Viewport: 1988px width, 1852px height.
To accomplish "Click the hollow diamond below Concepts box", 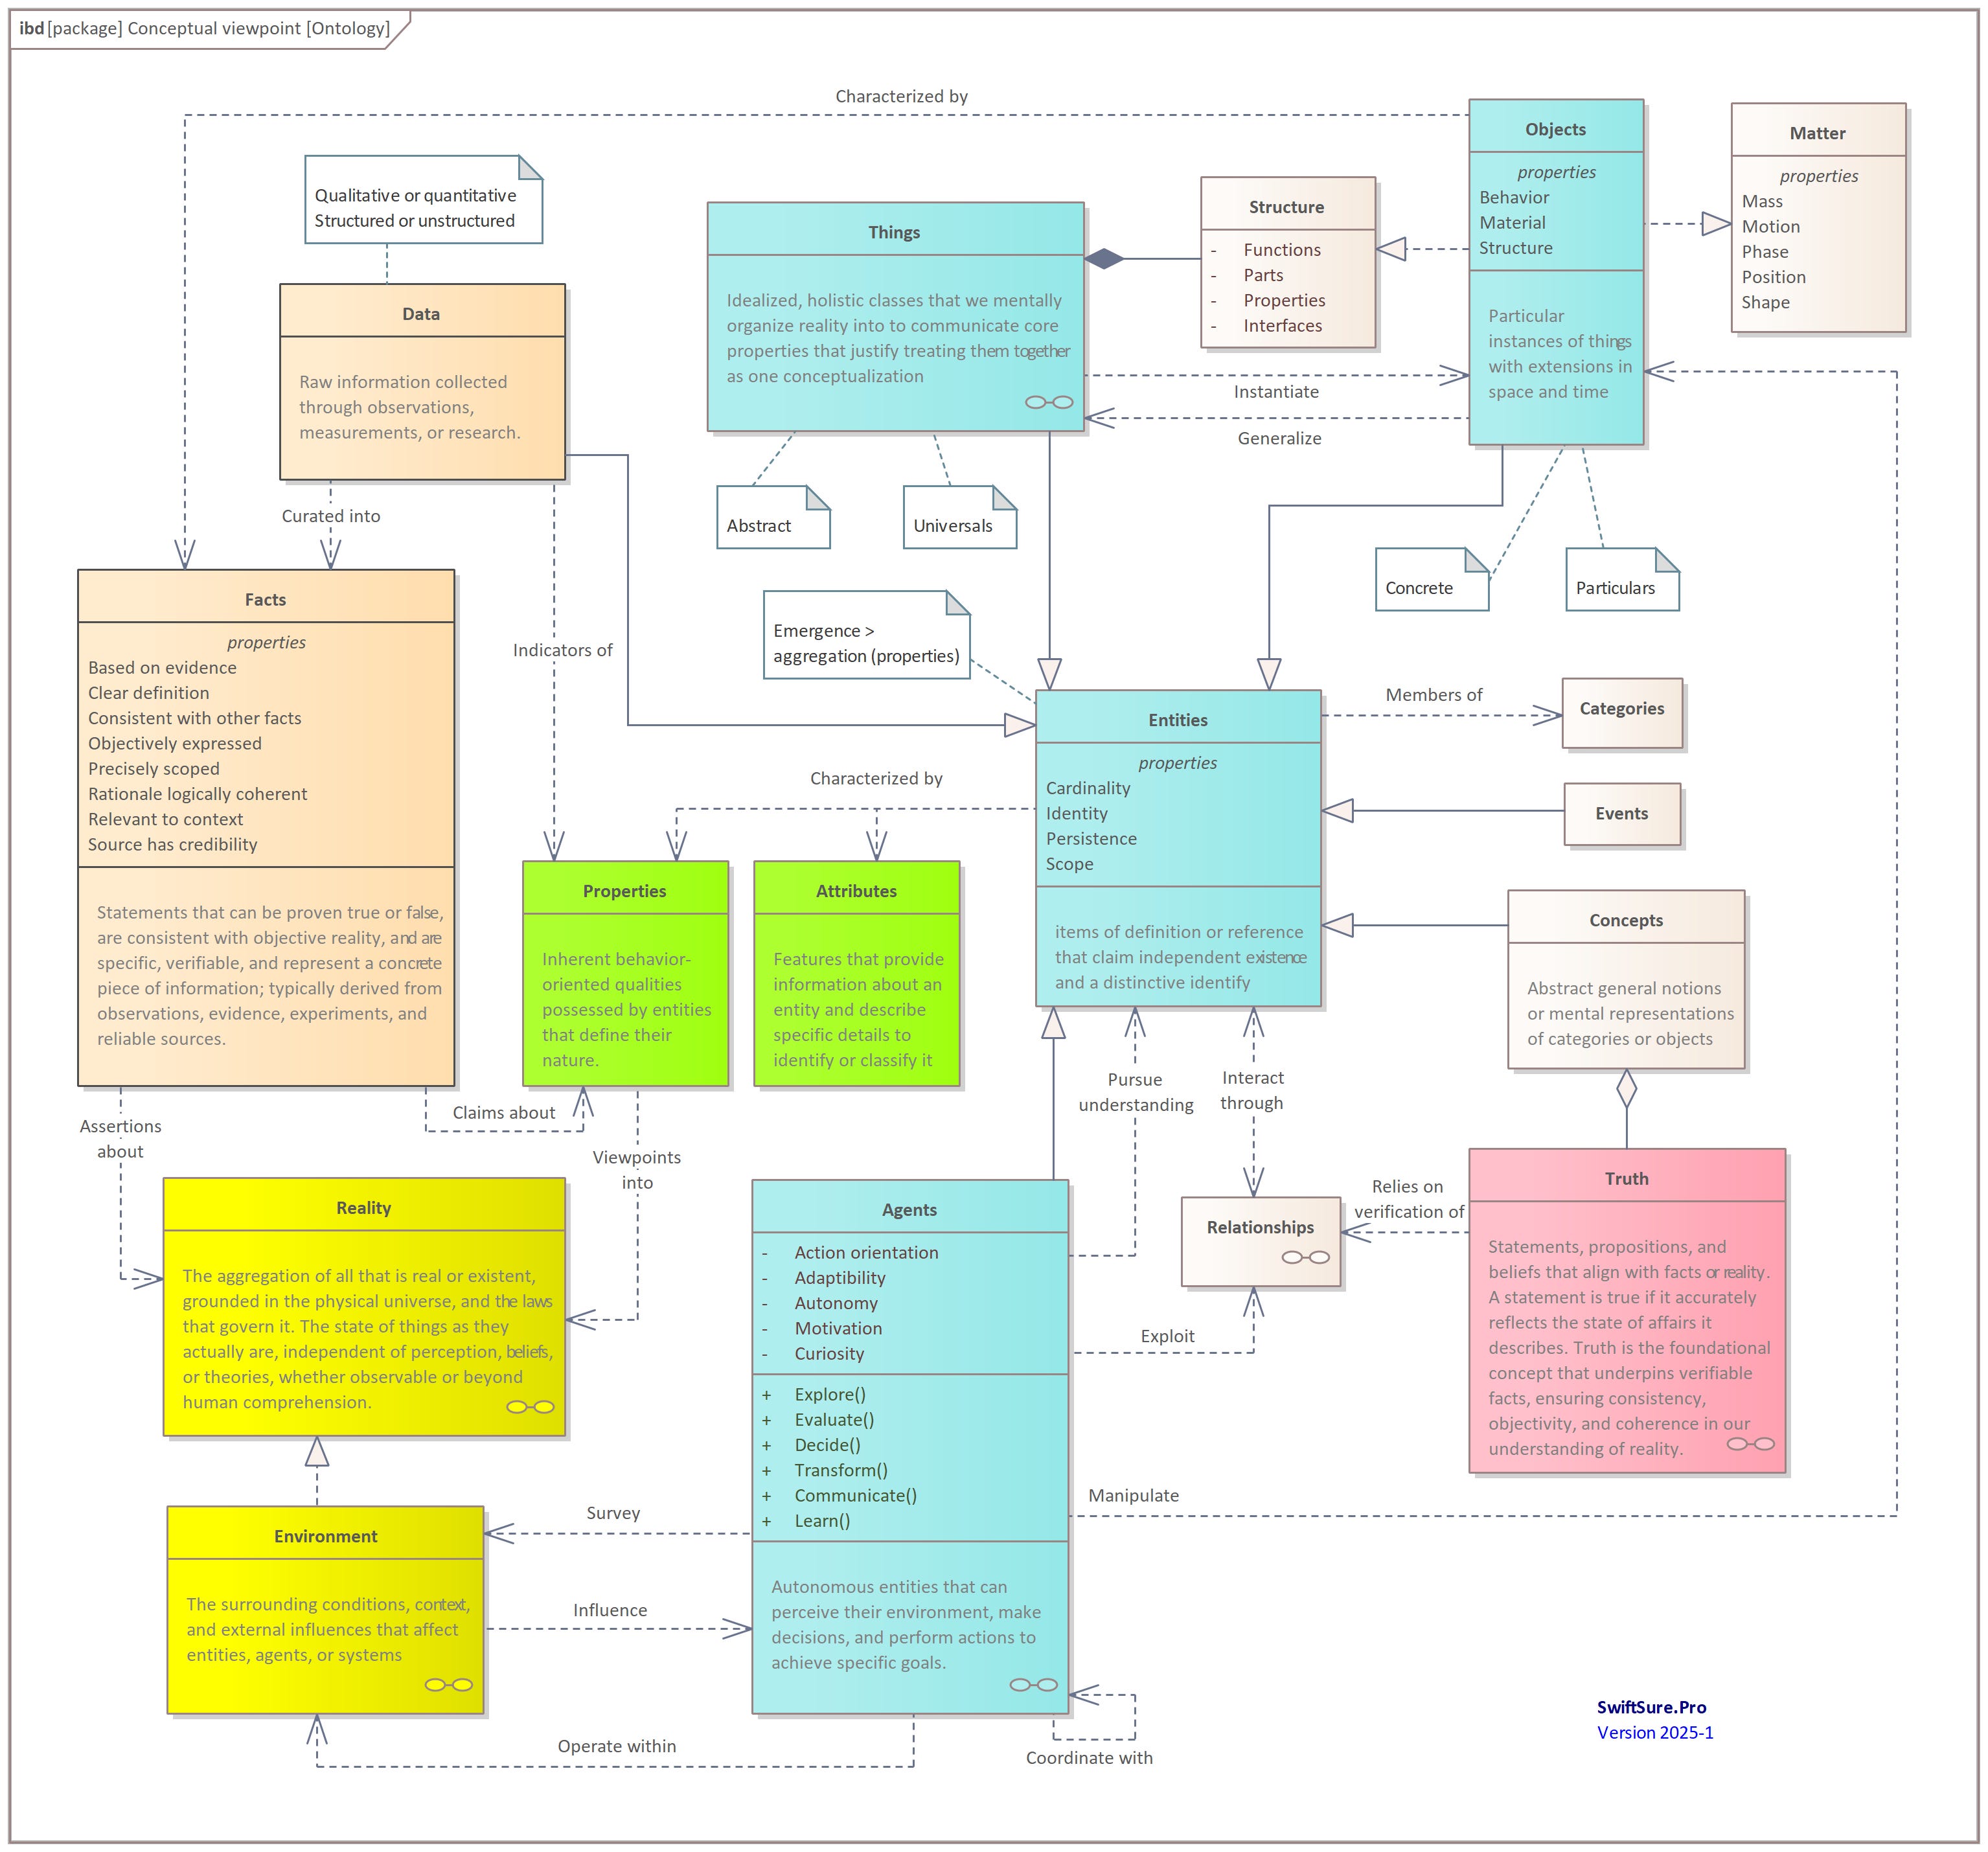I will pos(1627,1088).
